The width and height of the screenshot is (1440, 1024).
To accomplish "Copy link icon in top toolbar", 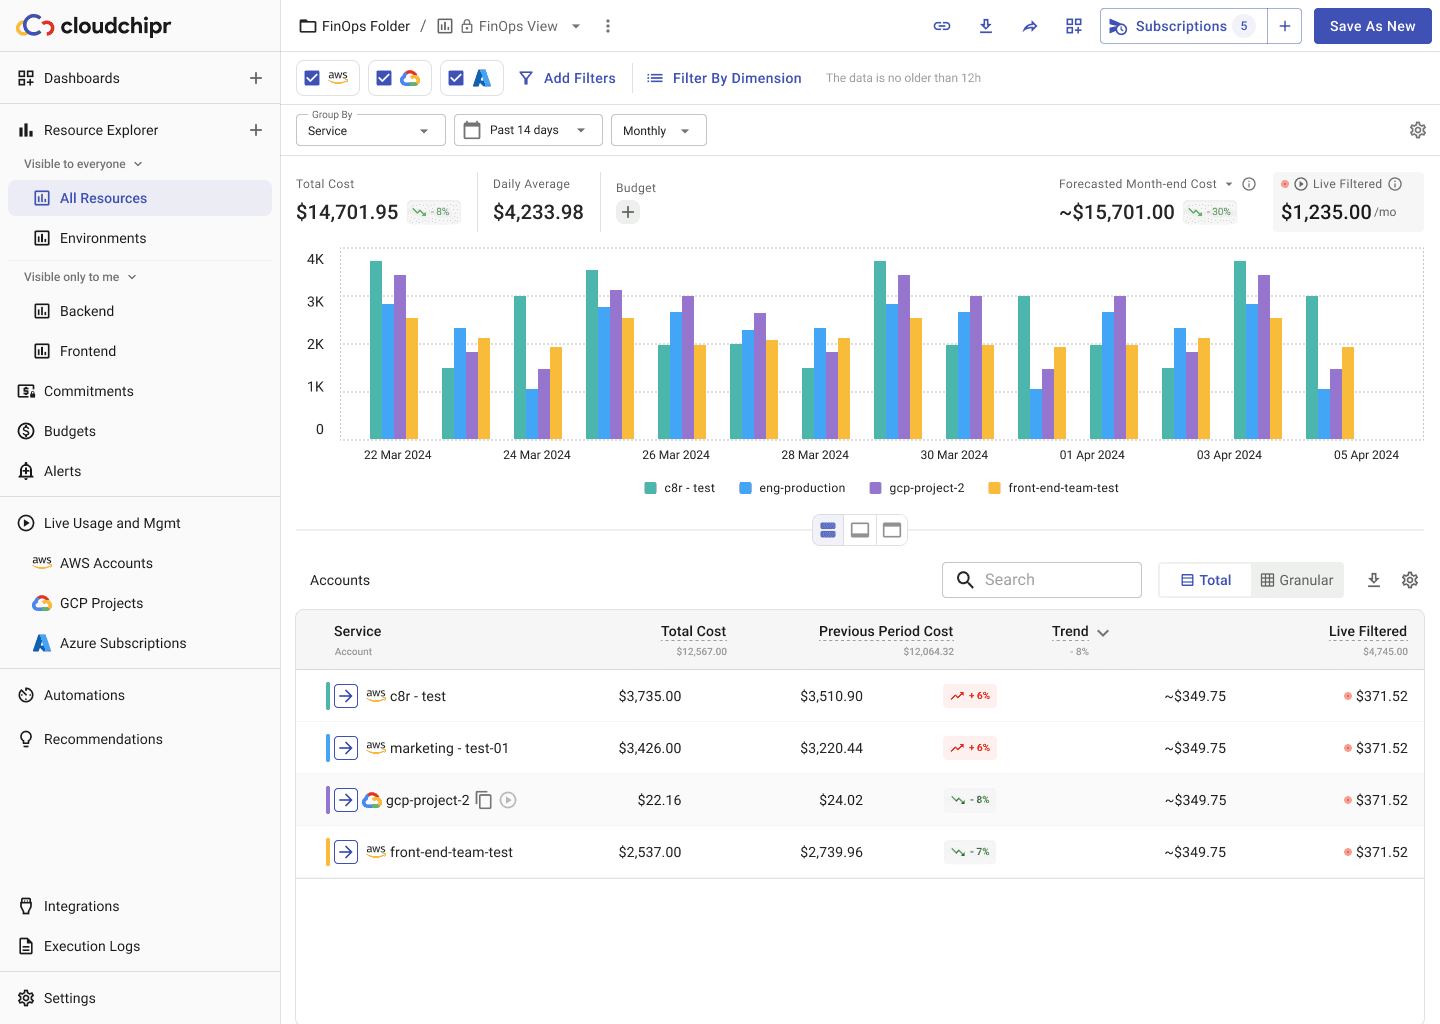I will [942, 26].
